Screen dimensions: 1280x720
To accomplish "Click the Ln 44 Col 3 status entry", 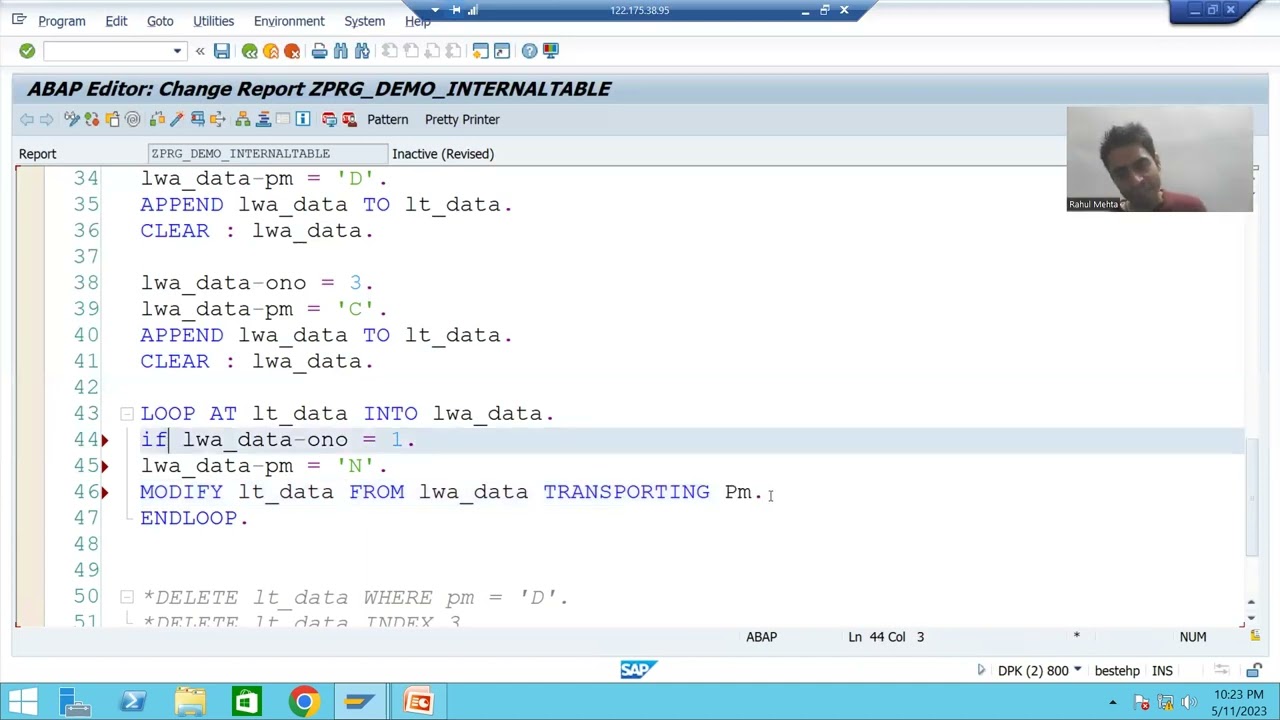I will (x=886, y=637).
